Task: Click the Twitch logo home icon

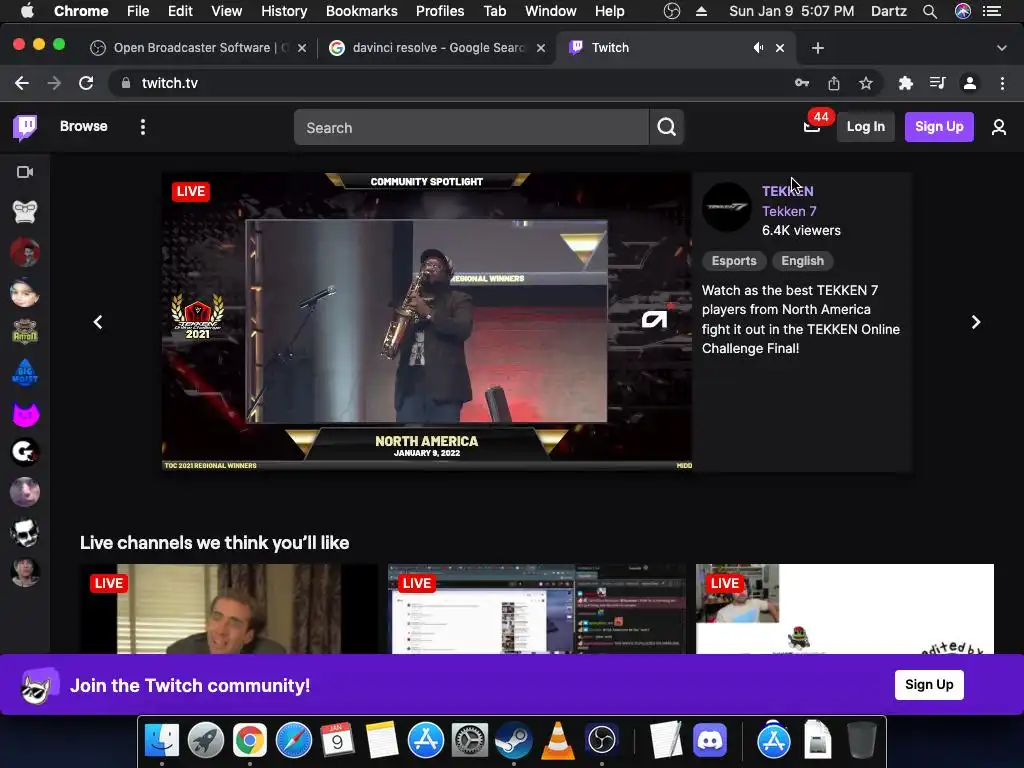Action: click(x=25, y=127)
